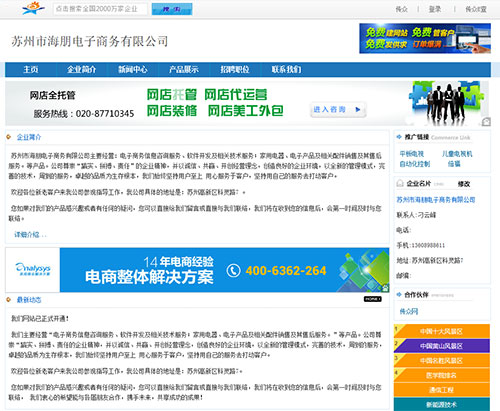This screenshot has height=411, width=500.
Task: Open the number 3 orange 中国名胜风景区 tile
Action: pos(442,360)
